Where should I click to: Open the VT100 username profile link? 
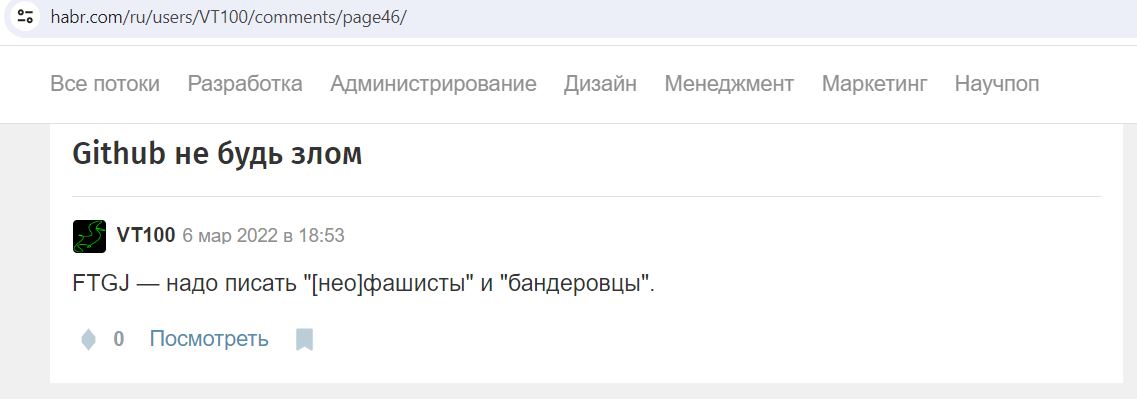pyautogui.click(x=146, y=236)
